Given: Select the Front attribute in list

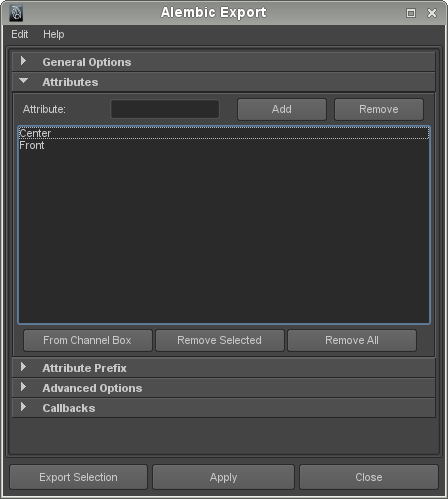Looking at the screenshot, I should (x=224, y=145).
